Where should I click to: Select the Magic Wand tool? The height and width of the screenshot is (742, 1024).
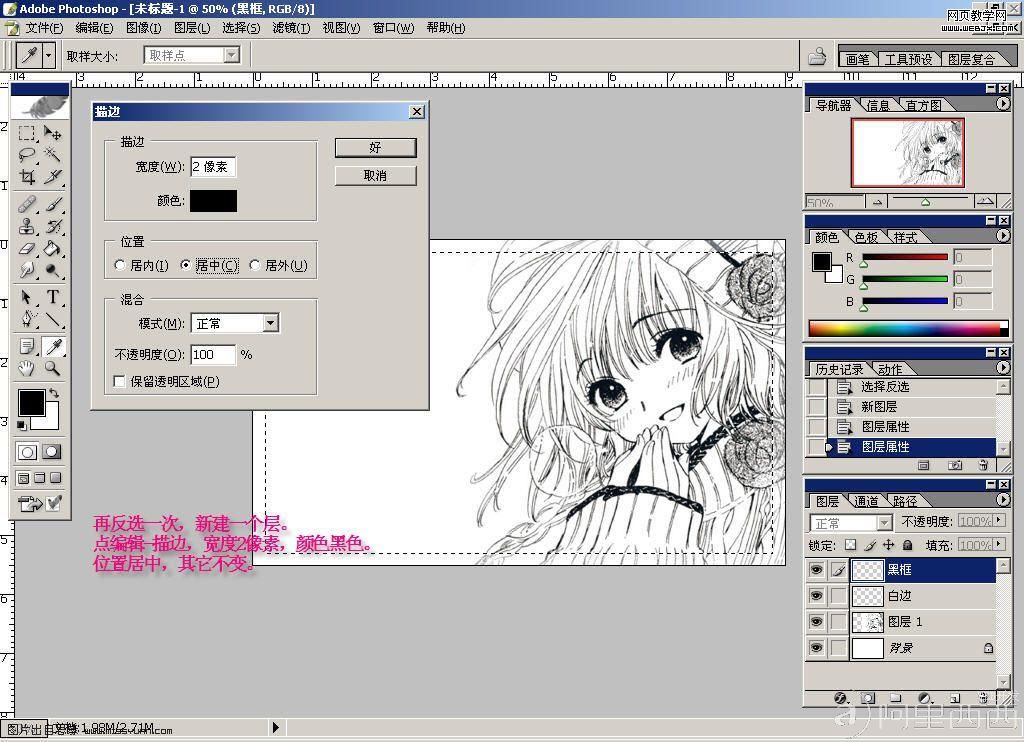(x=52, y=155)
